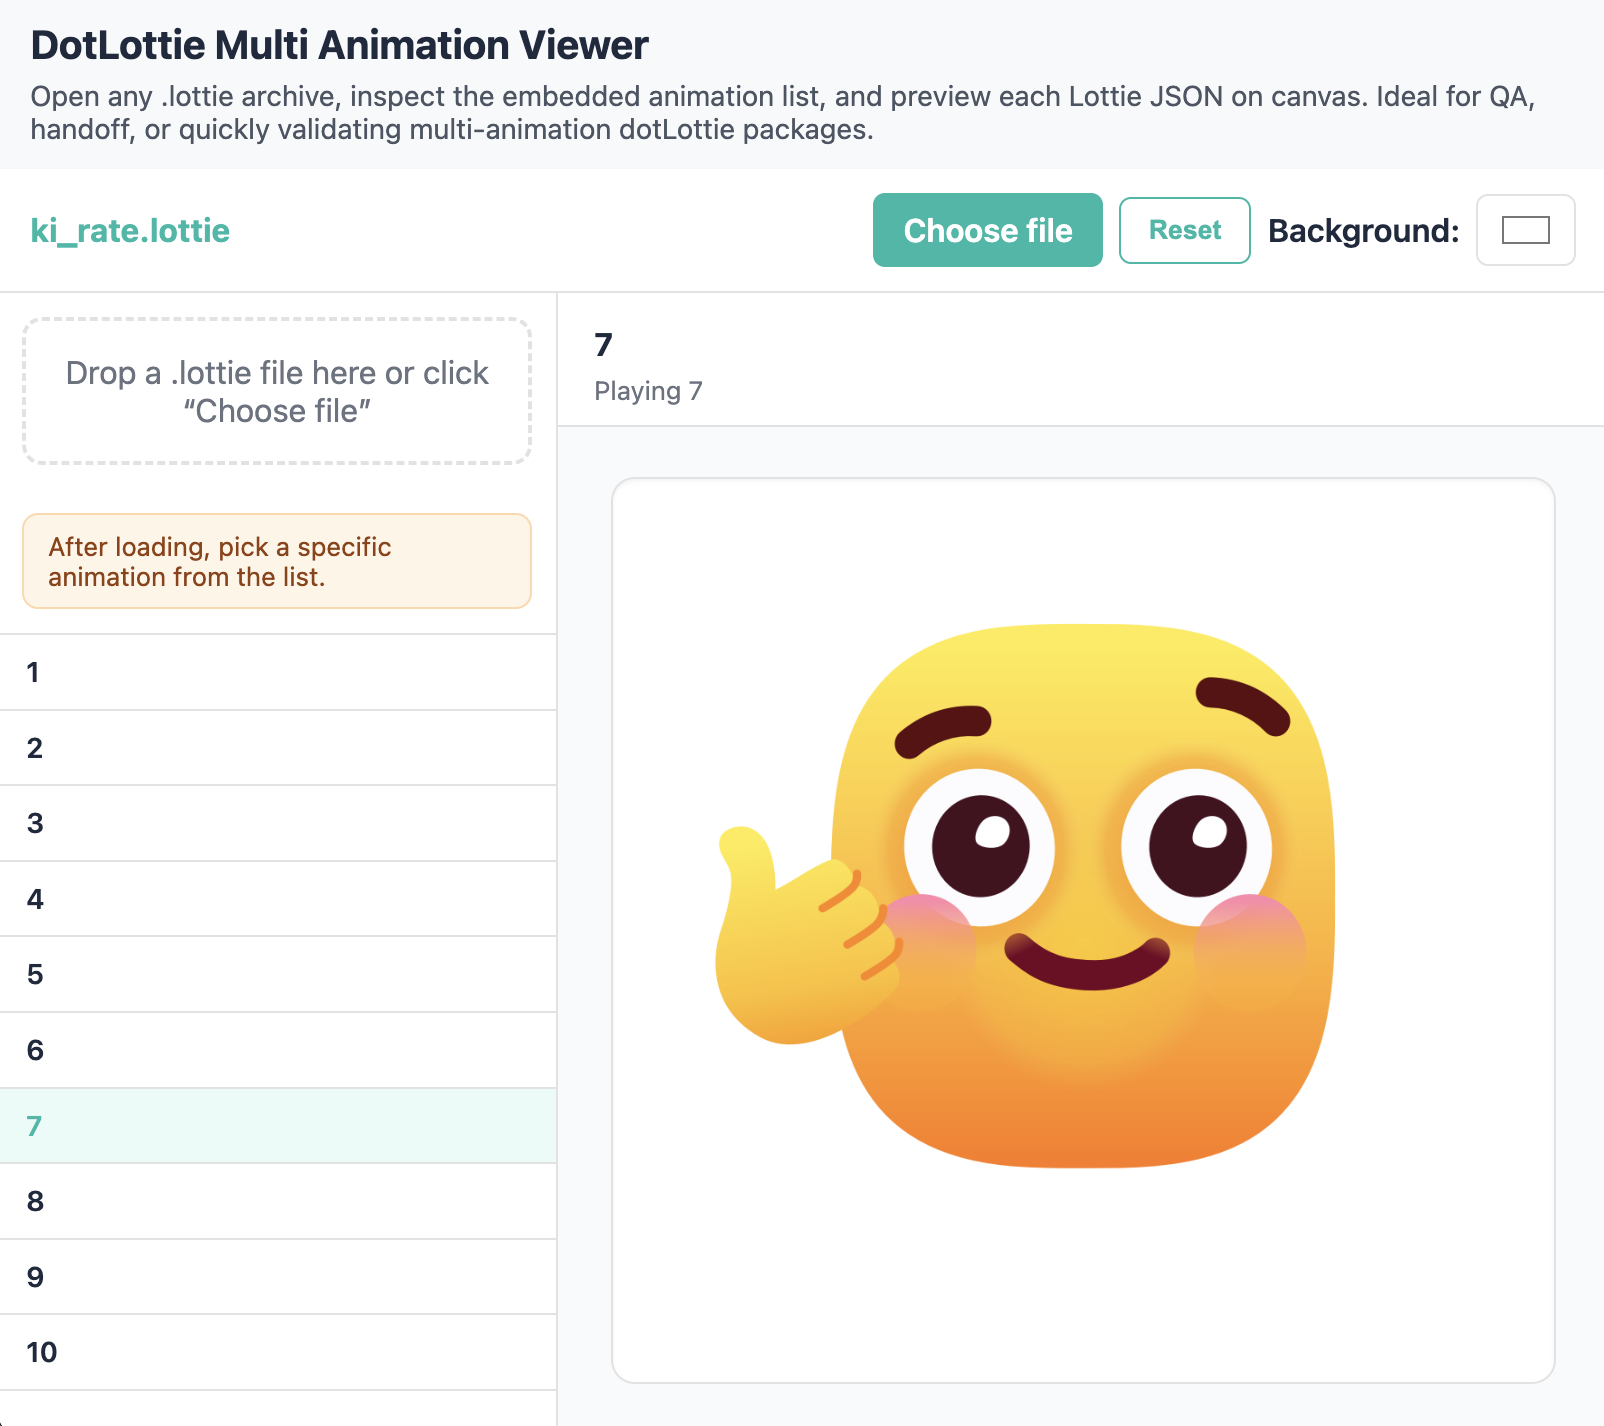Click the Choose file button

(x=987, y=230)
